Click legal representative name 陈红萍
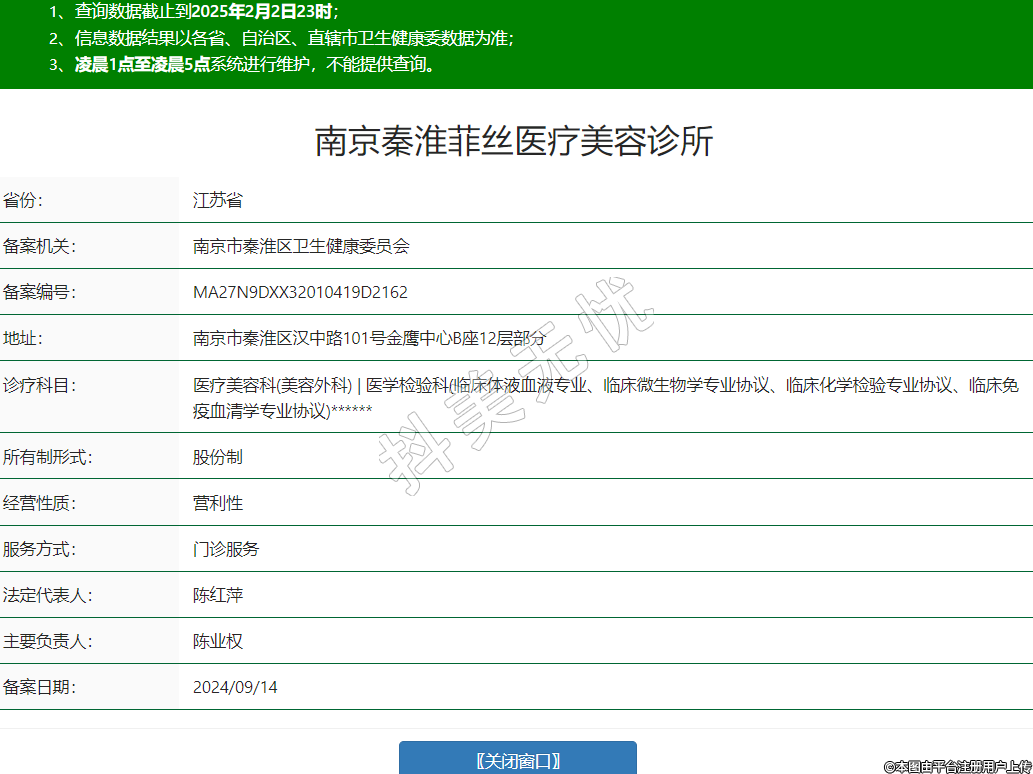Screen dimensions: 1033x774 pyautogui.click(x=218, y=595)
